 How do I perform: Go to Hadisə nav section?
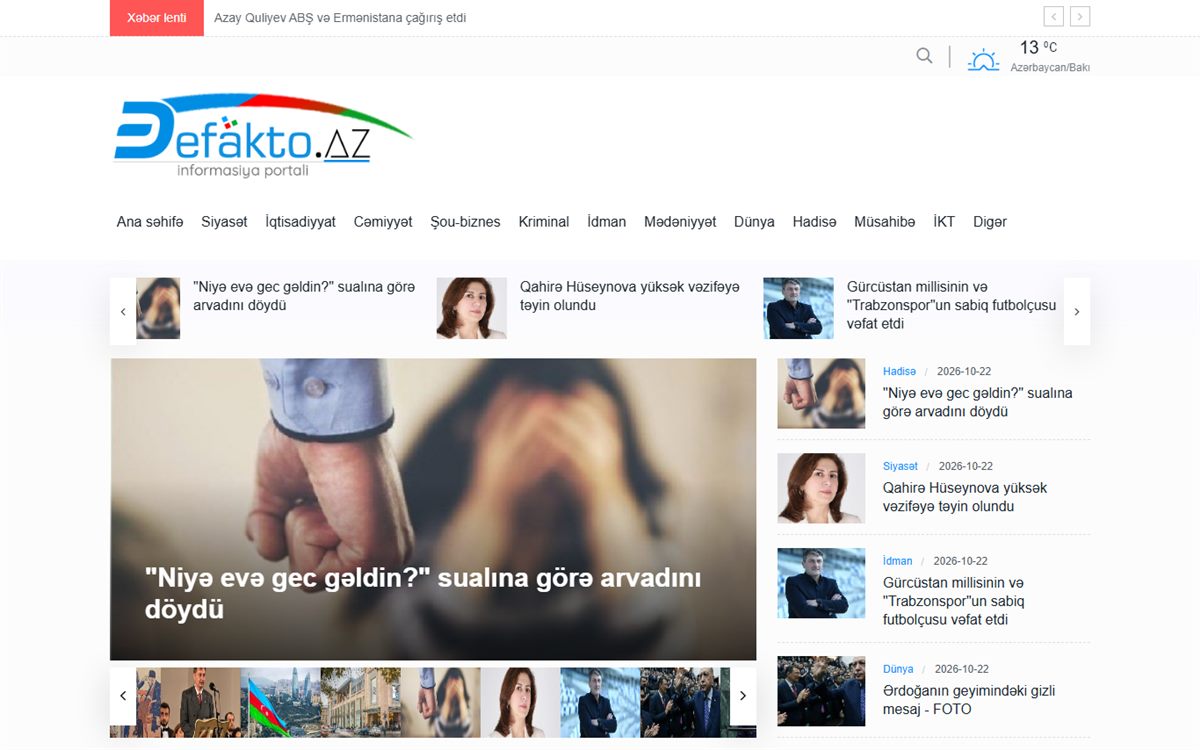click(x=814, y=222)
